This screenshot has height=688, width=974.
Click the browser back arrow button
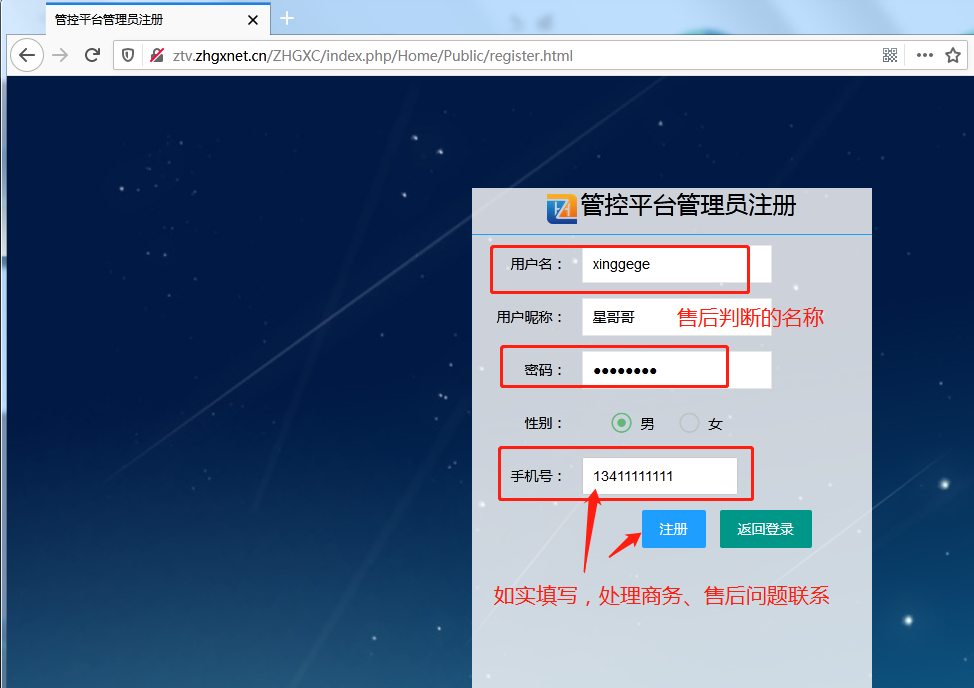pos(27,55)
